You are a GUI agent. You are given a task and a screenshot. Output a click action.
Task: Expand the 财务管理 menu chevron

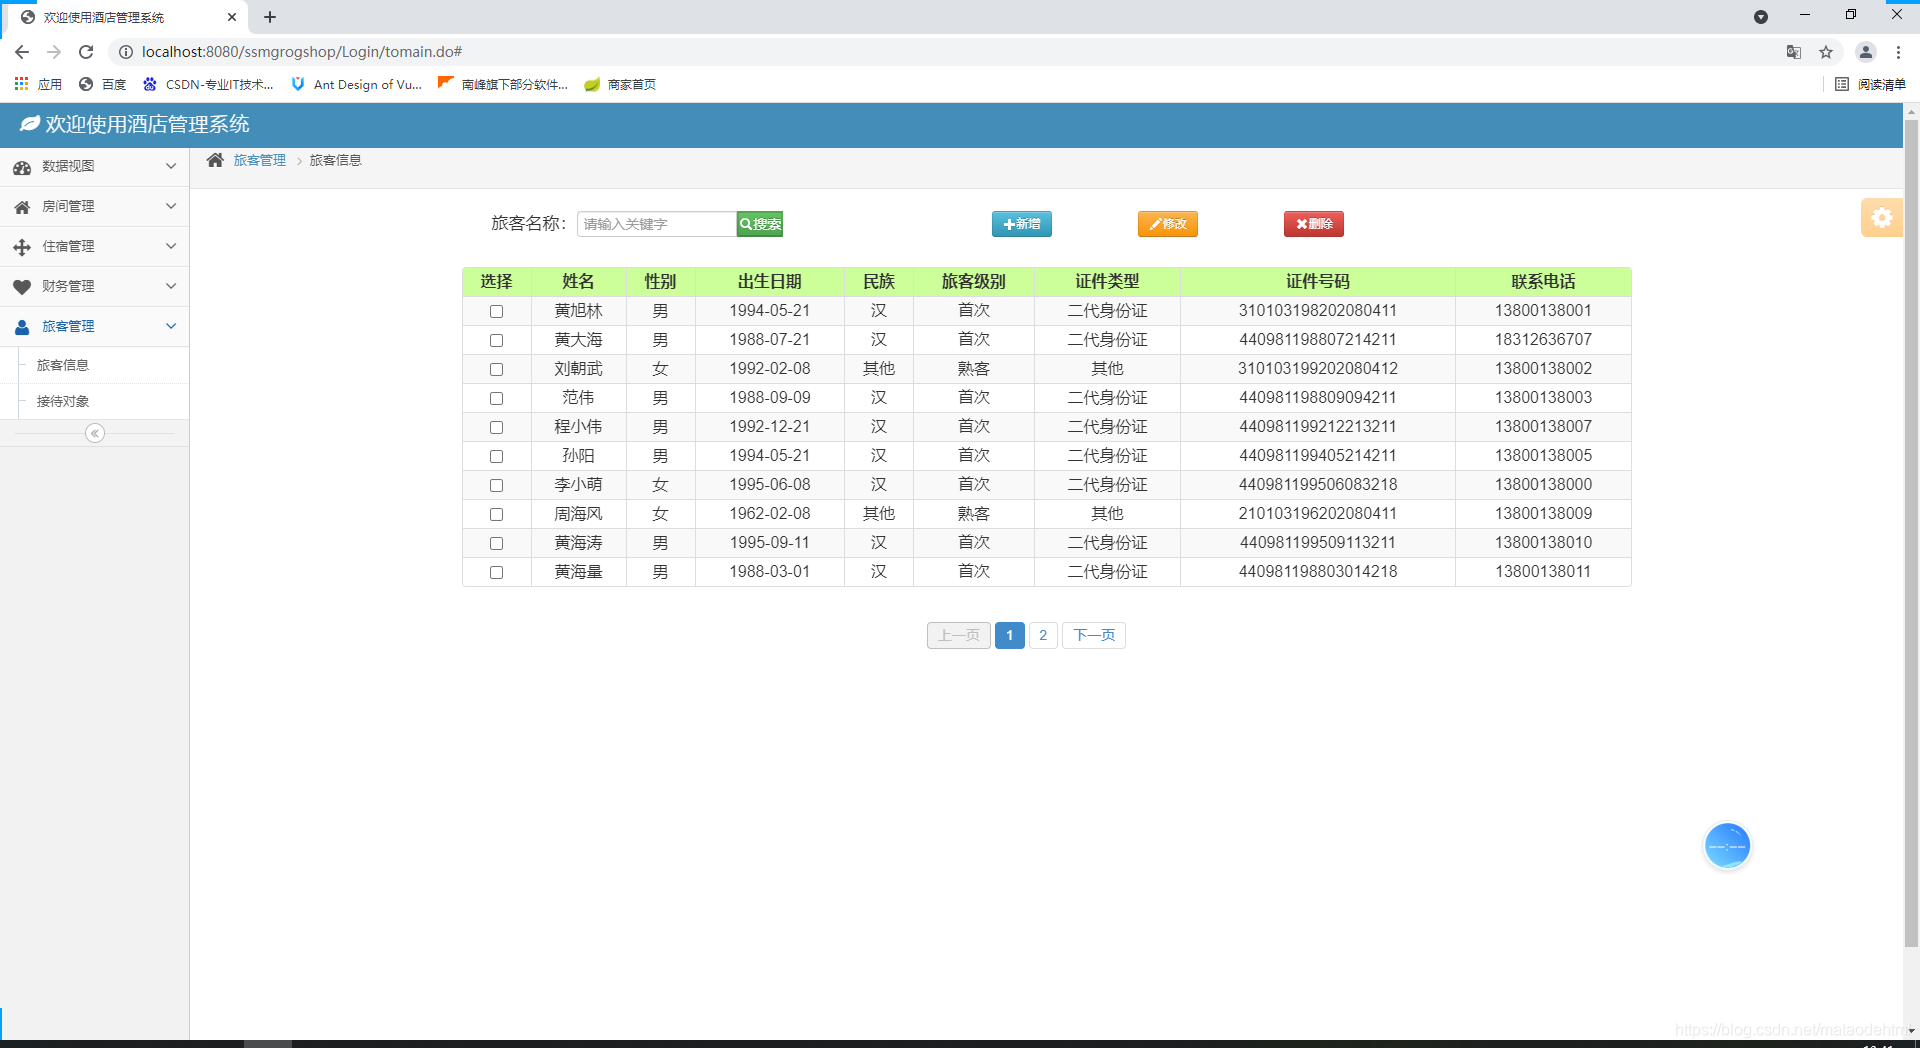coord(171,286)
